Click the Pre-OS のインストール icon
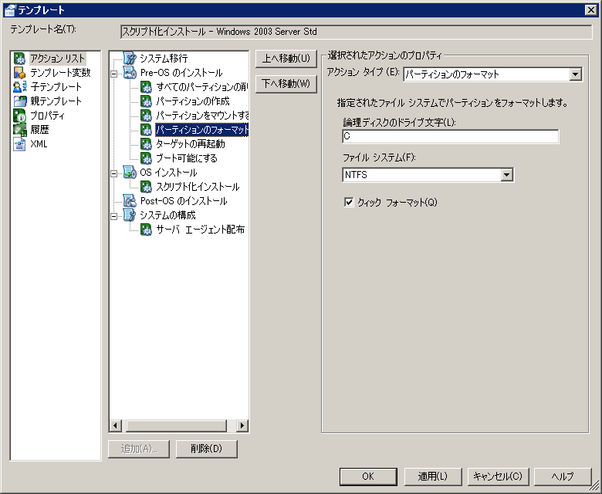 [130, 73]
